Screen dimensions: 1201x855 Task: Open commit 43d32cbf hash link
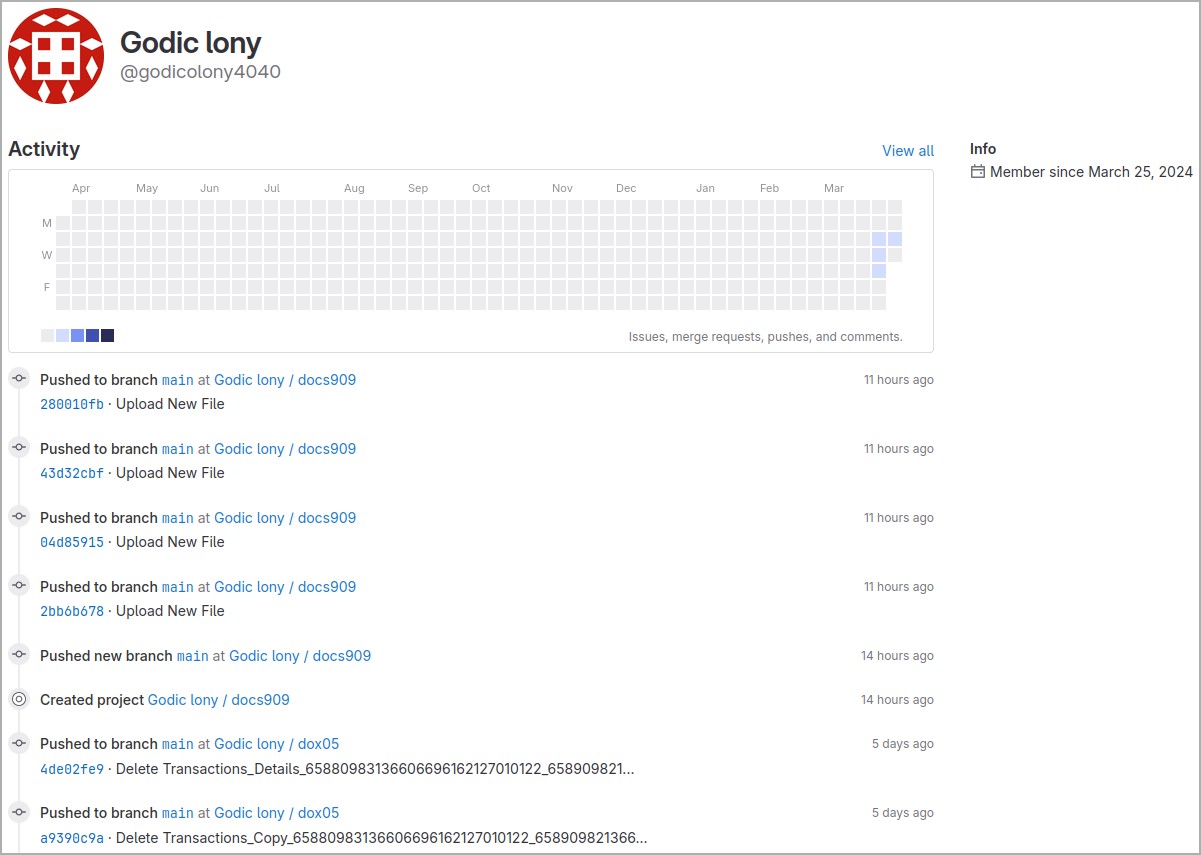pyautogui.click(x=71, y=474)
